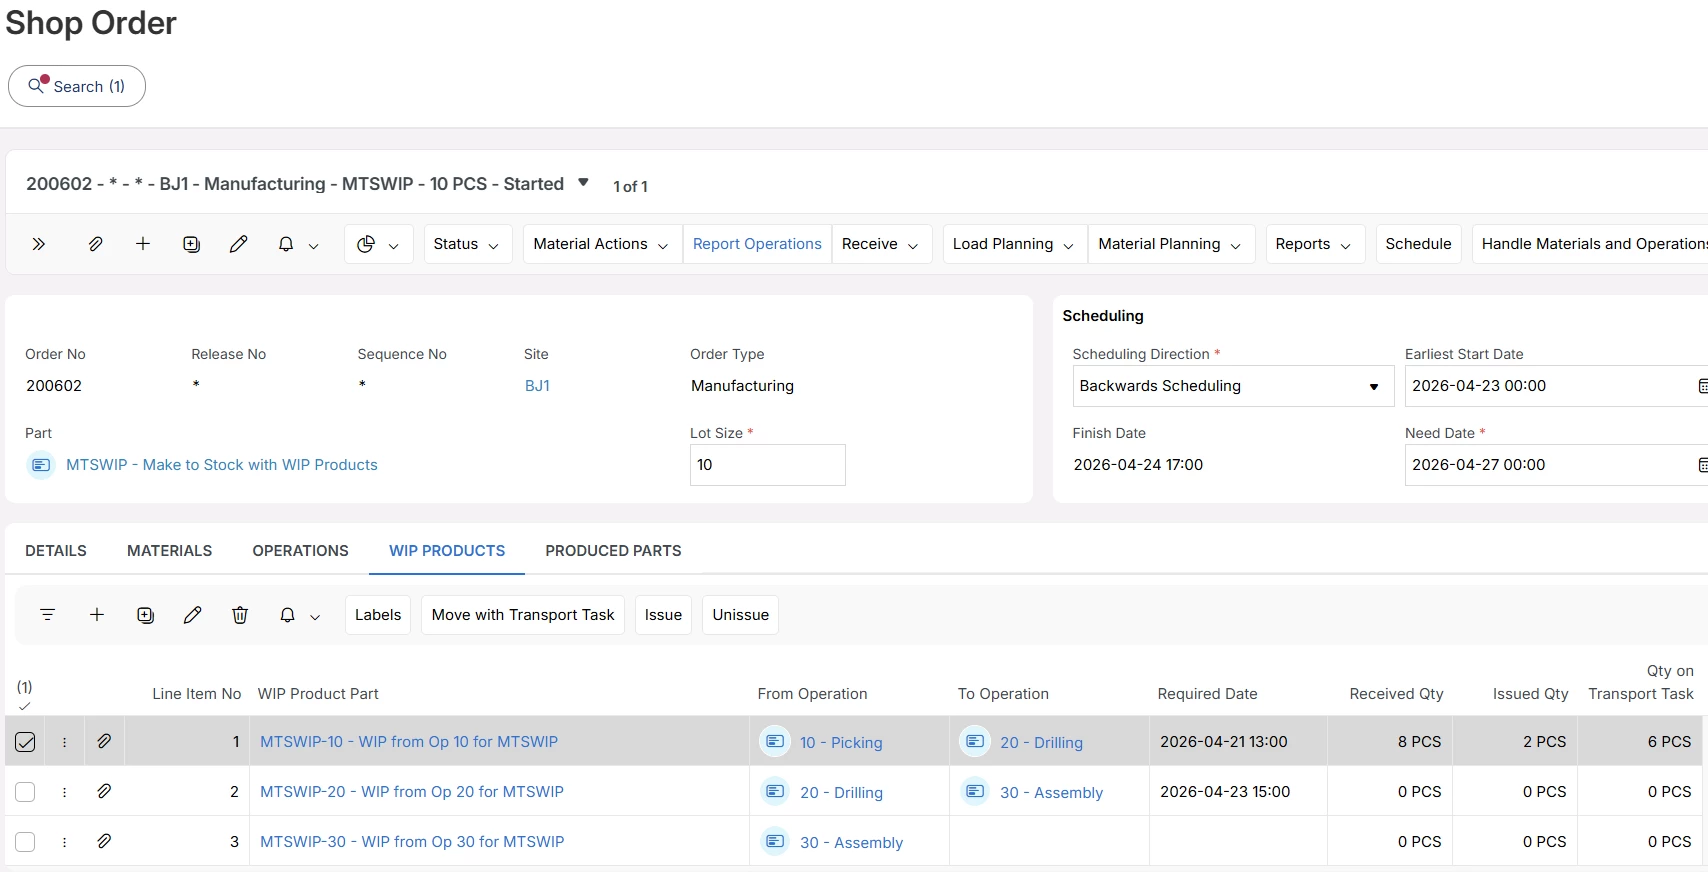
Task: Click the Unissue button
Action: pyautogui.click(x=741, y=615)
